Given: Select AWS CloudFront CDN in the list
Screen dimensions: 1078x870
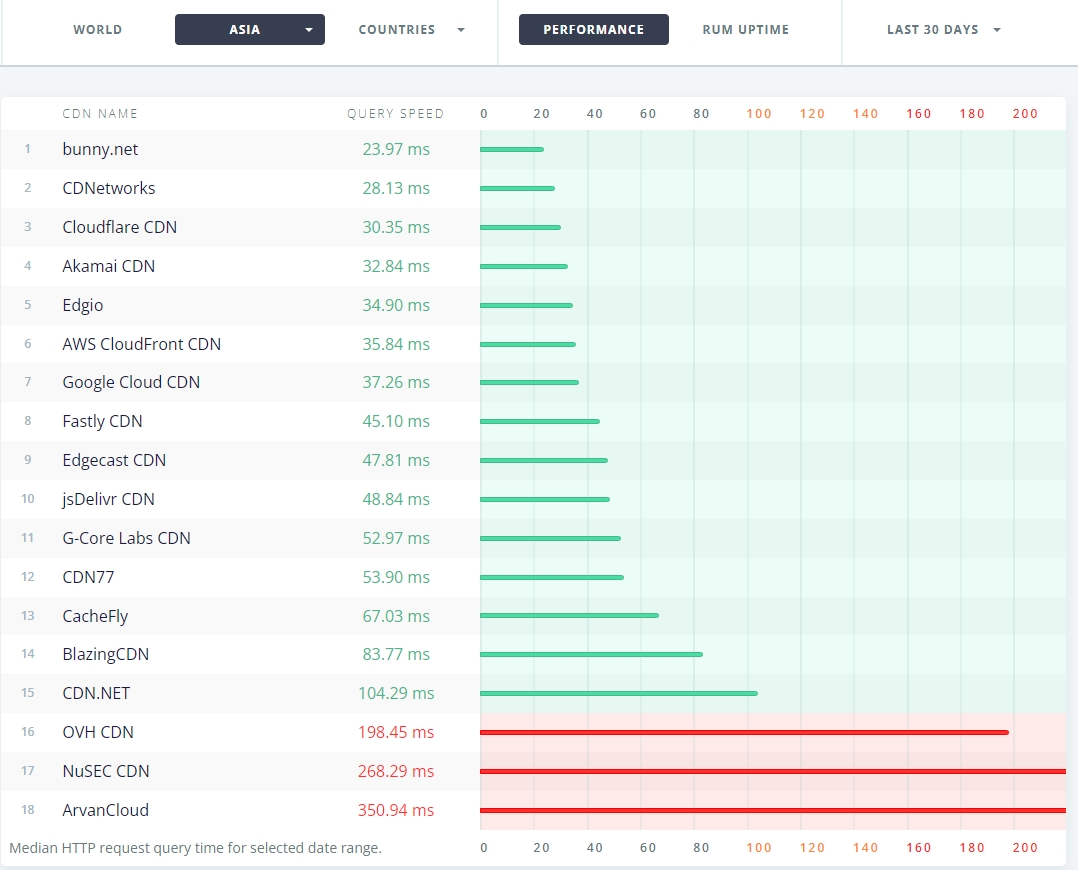Looking at the screenshot, I should point(142,344).
